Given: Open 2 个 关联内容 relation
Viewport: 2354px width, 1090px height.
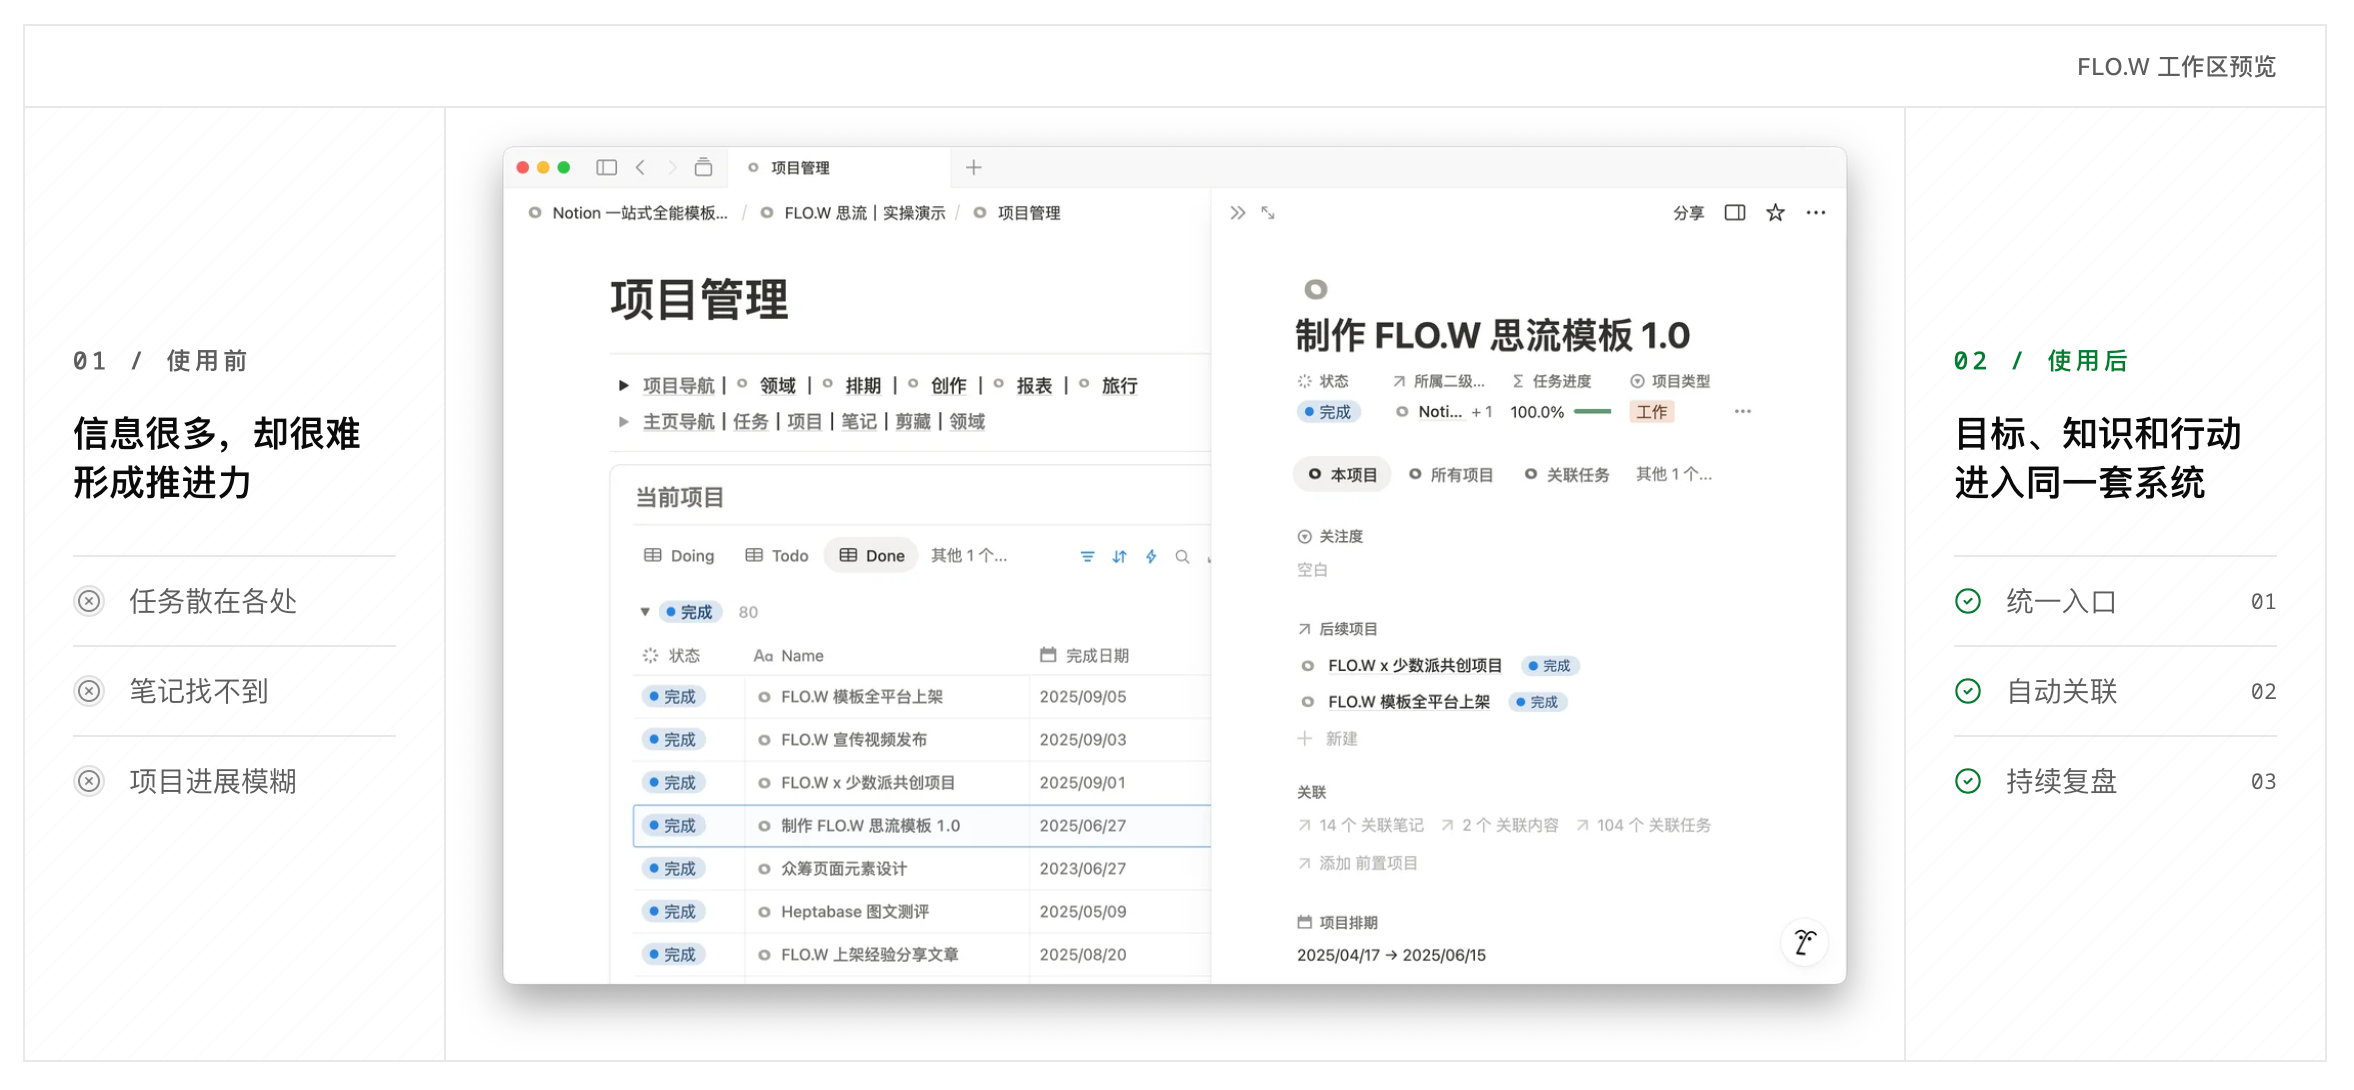Looking at the screenshot, I should pos(1500,825).
